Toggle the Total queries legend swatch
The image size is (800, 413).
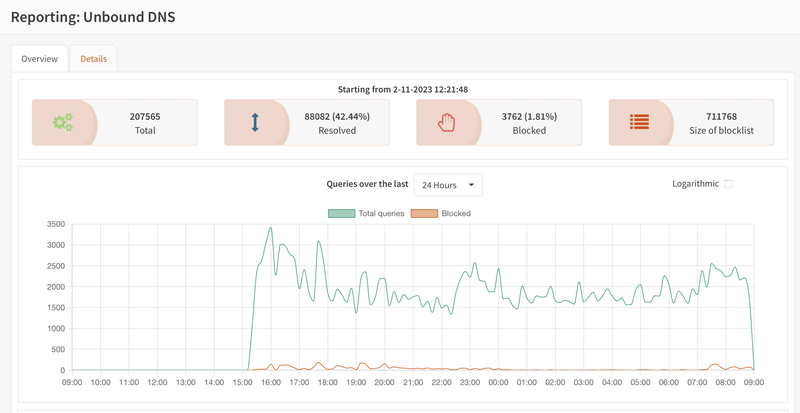[x=341, y=213]
